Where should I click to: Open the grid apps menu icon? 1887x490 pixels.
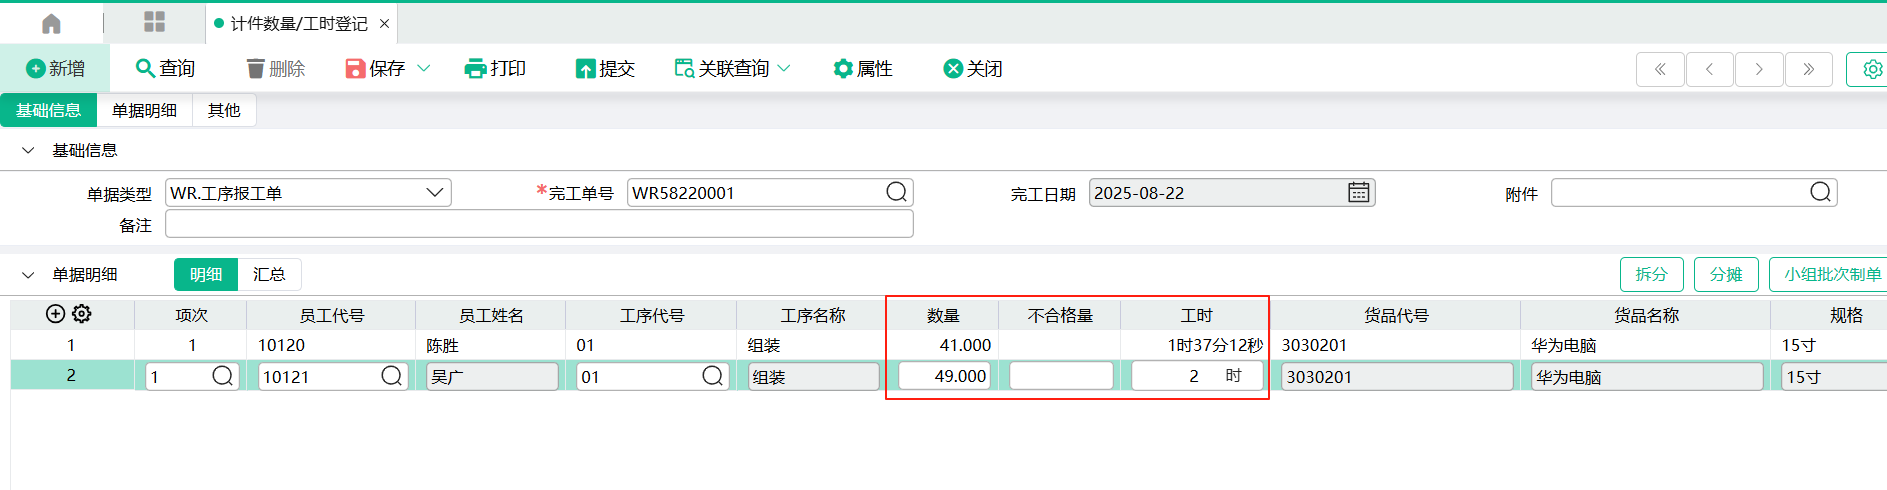[x=154, y=22]
